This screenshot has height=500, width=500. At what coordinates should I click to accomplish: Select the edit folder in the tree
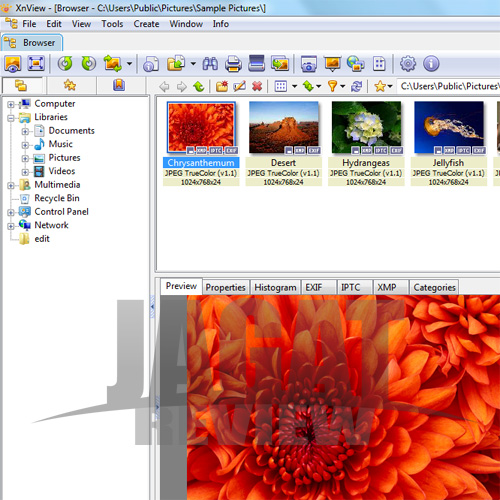[42, 239]
